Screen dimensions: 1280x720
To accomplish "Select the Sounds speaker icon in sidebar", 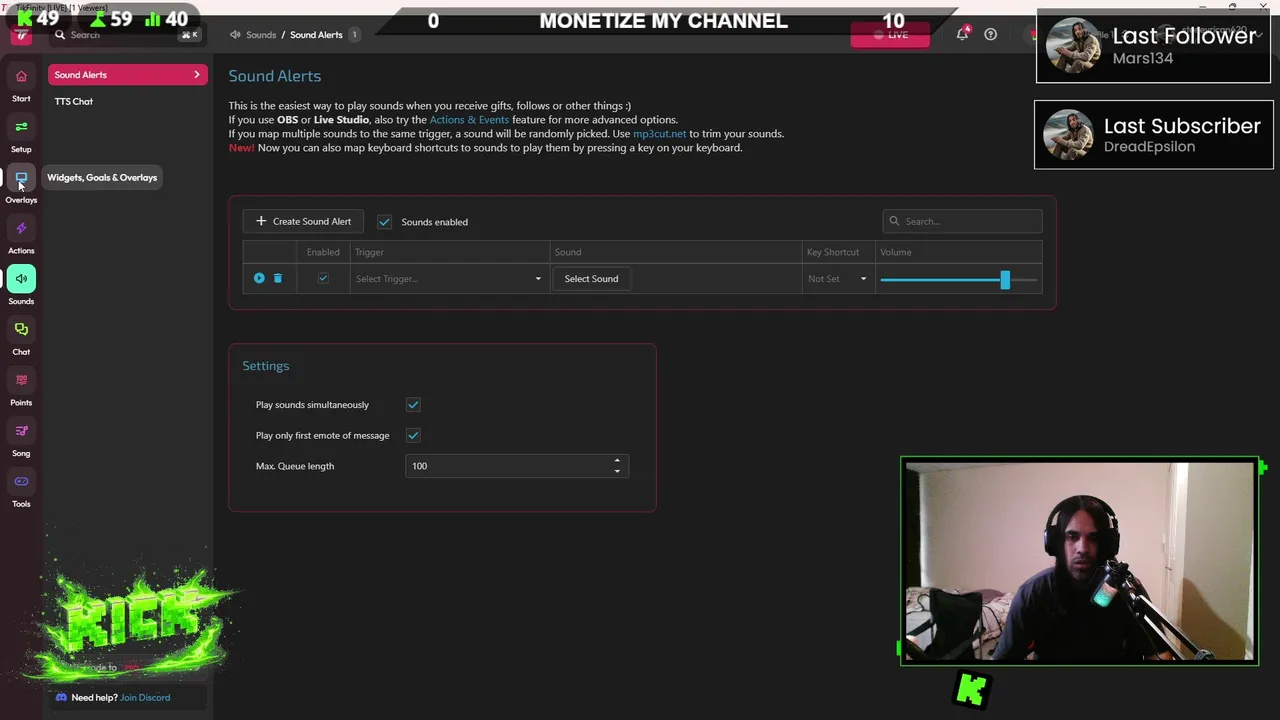I will 21,279.
